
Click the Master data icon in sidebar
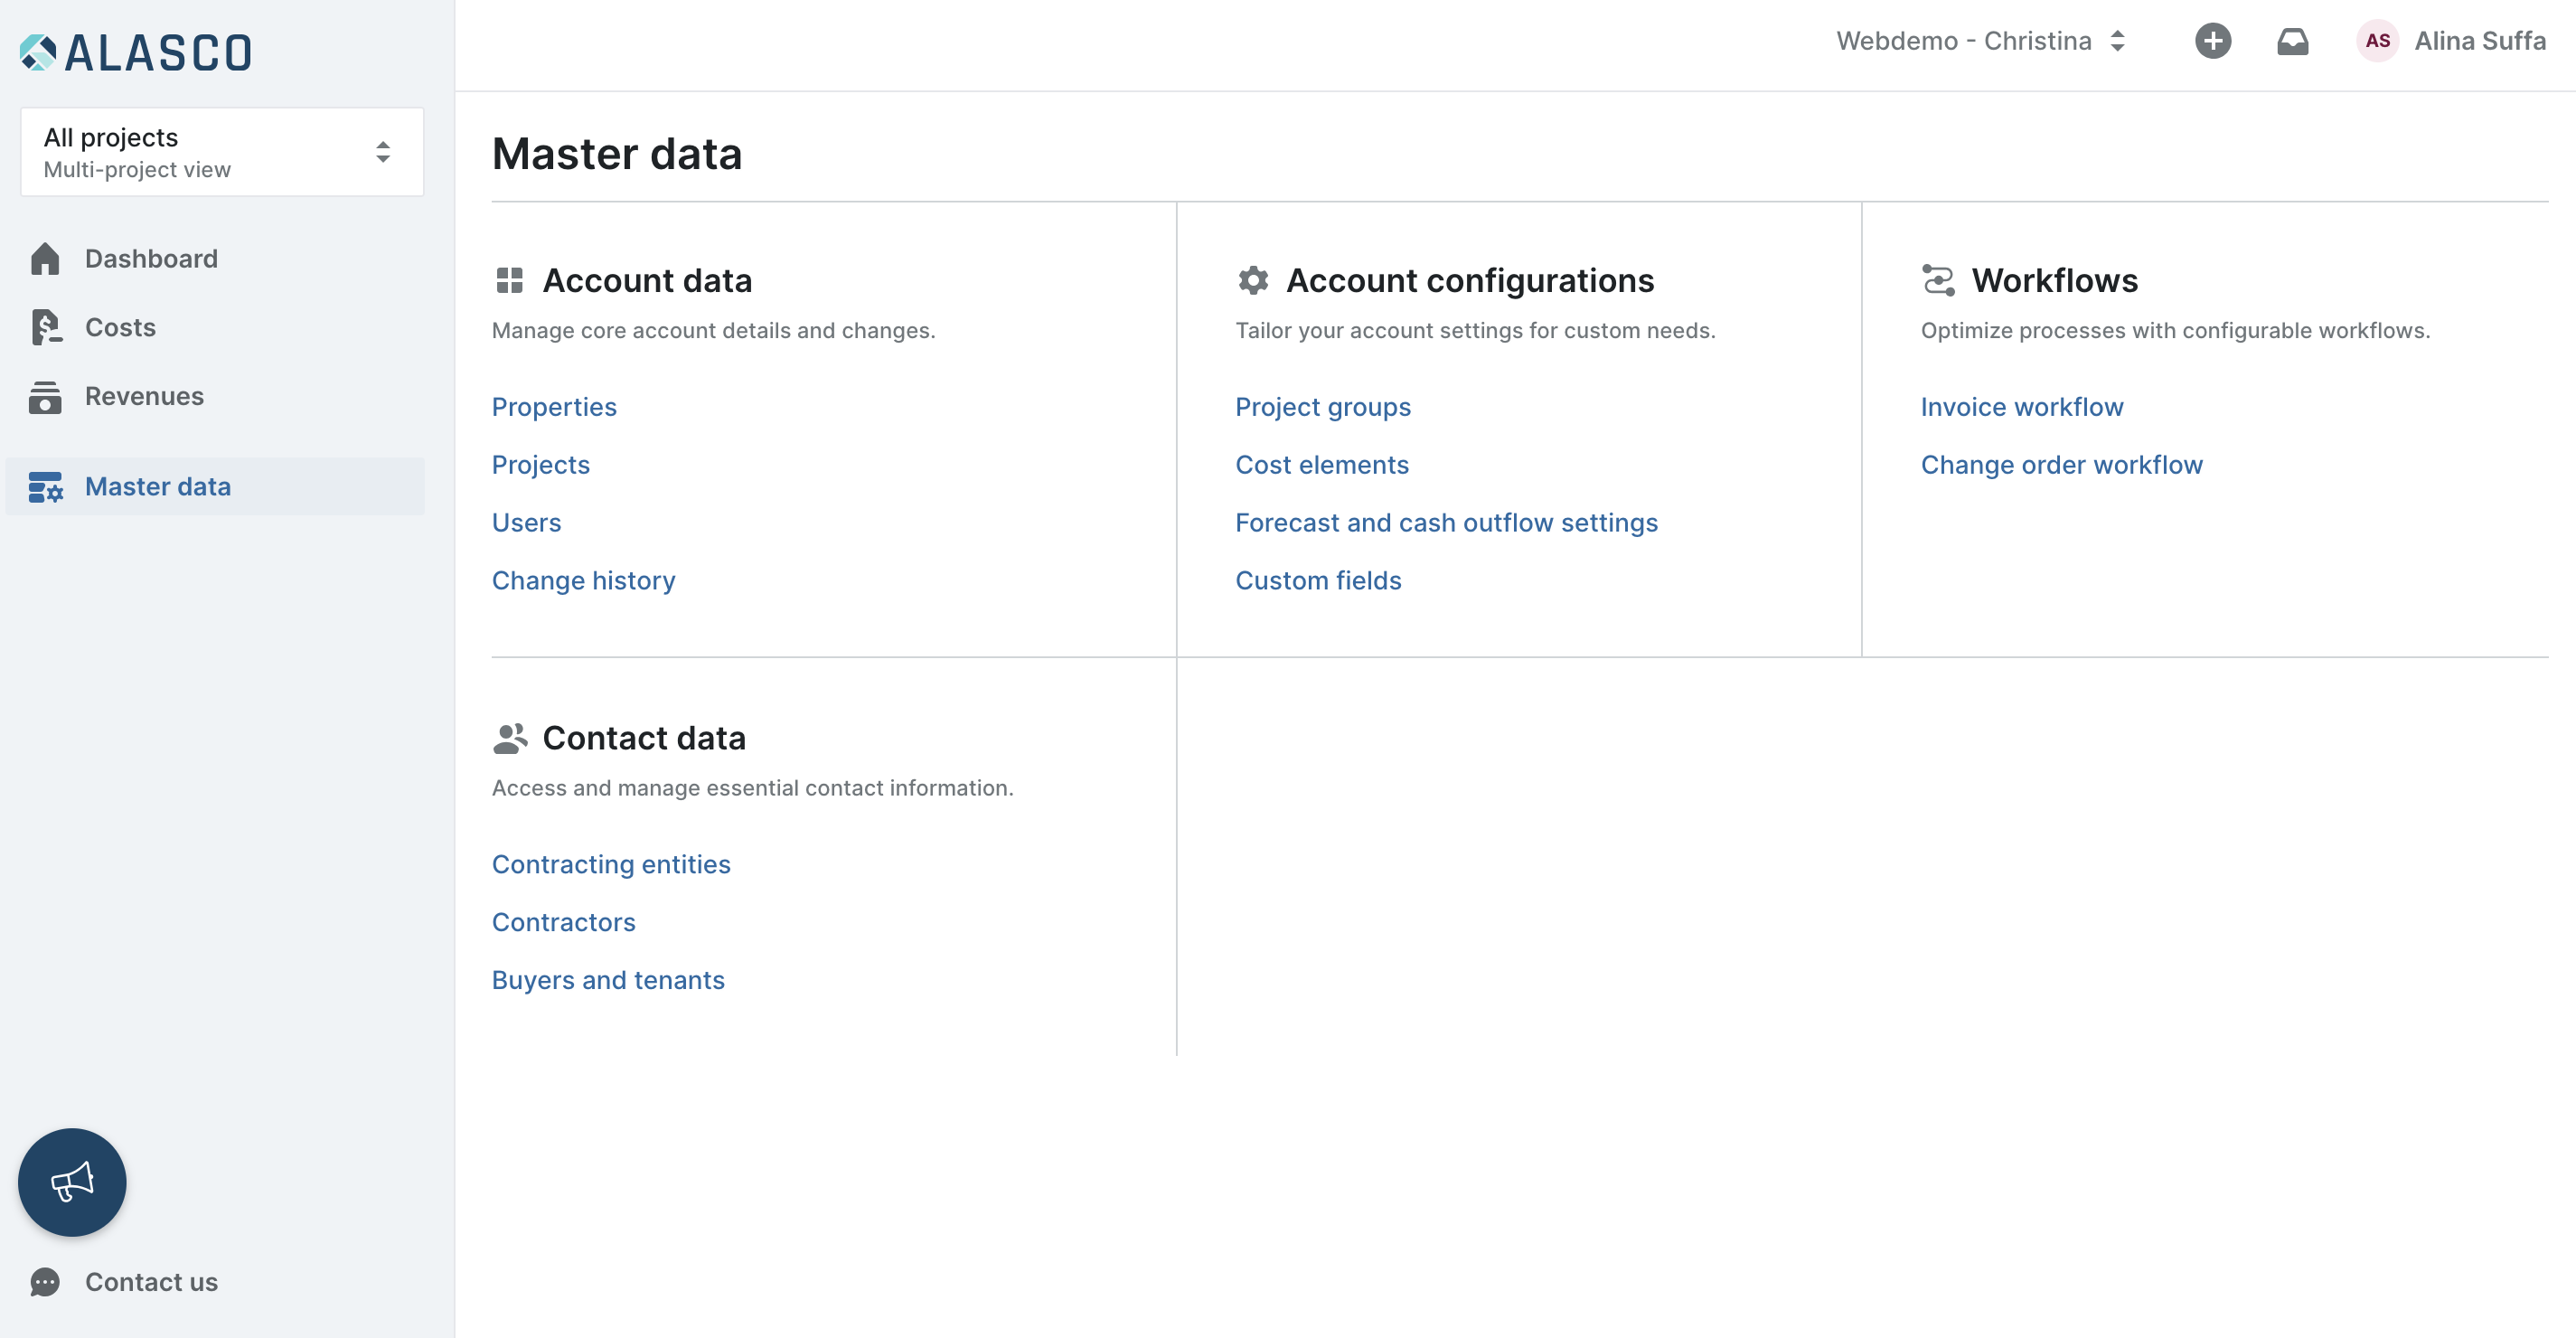(x=46, y=487)
